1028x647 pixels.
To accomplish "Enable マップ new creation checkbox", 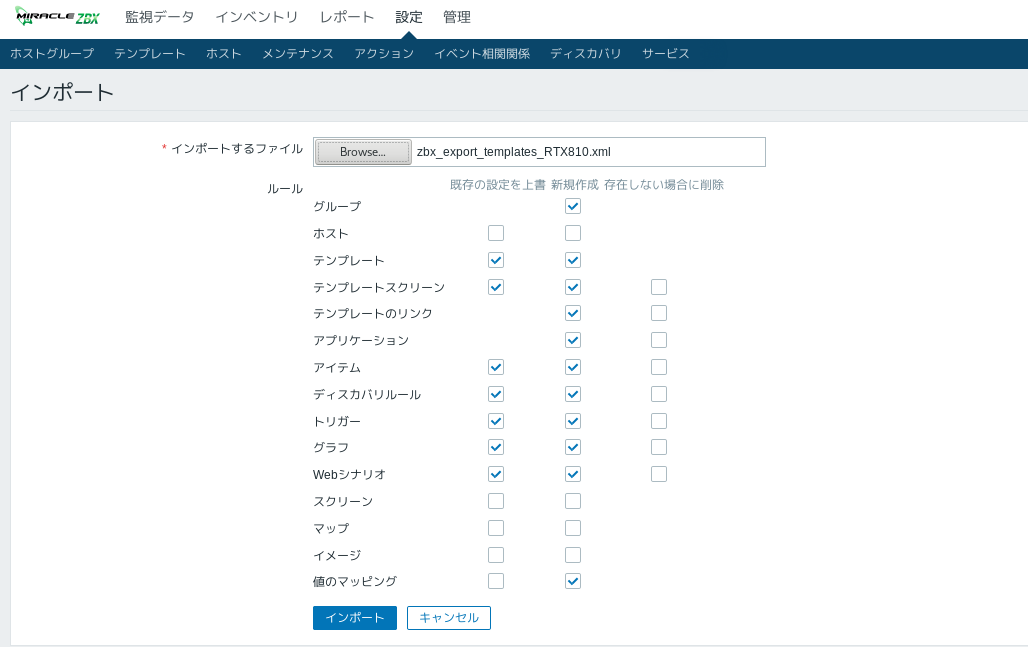I will coord(573,528).
